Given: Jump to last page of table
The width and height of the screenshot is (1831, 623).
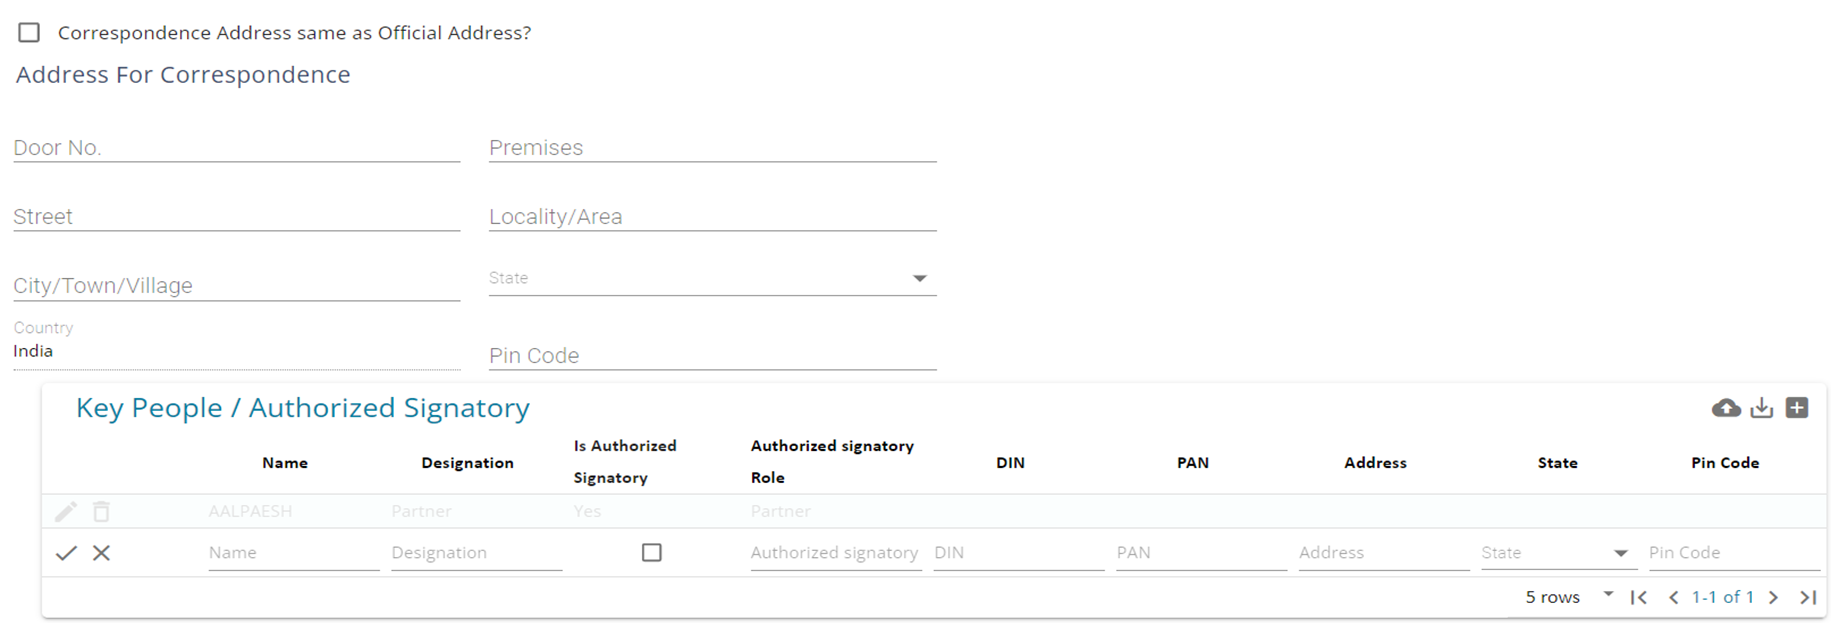Looking at the screenshot, I should (1808, 597).
